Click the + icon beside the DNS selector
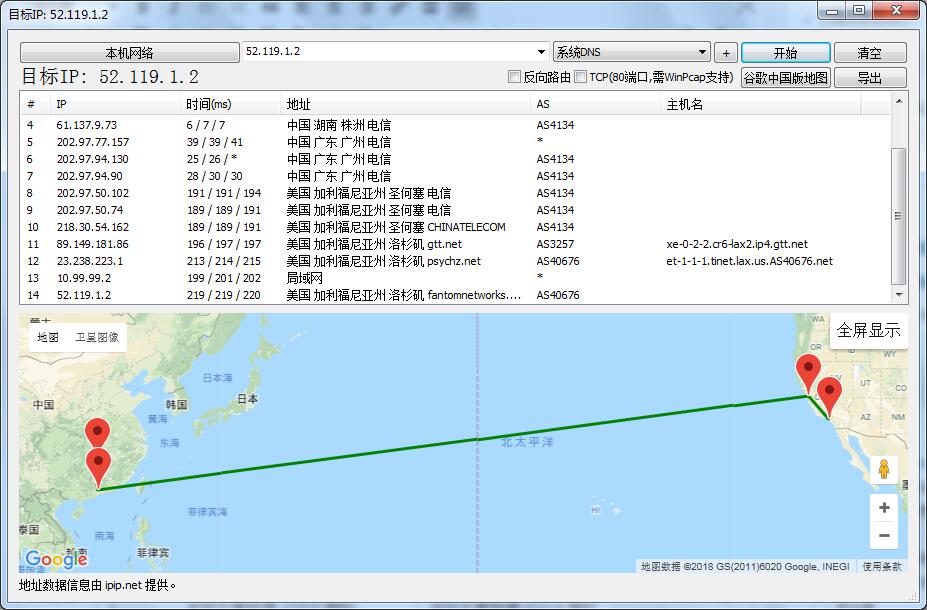927x610 pixels. coord(725,51)
